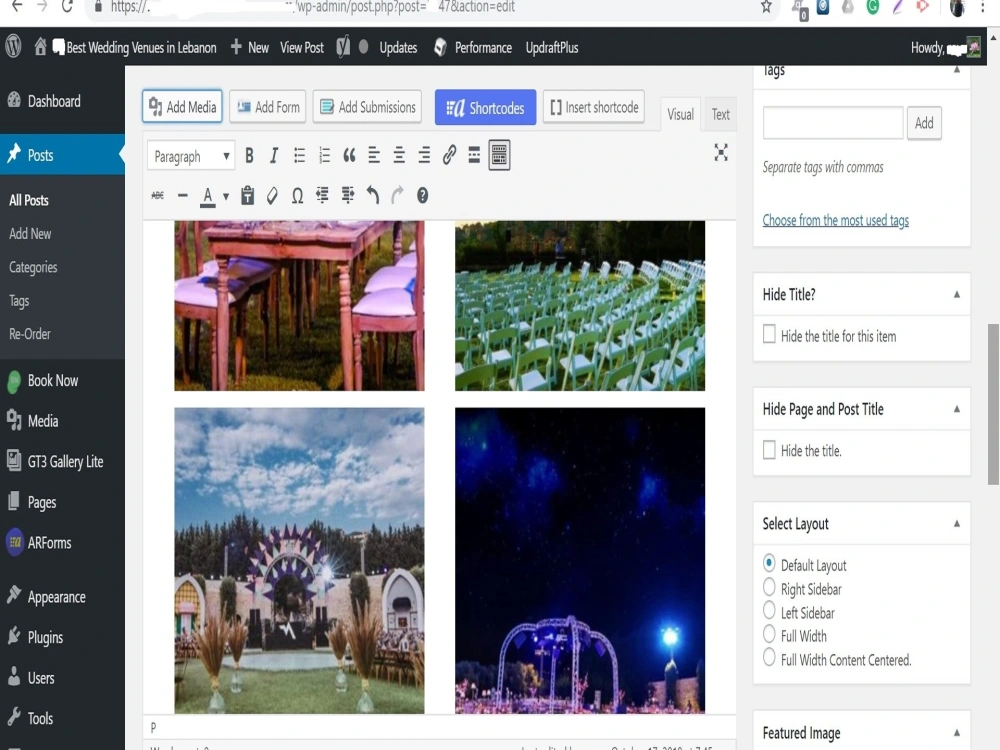Insert a special character (omega)
The height and width of the screenshot is (750, 1000).
pos(297,196)
